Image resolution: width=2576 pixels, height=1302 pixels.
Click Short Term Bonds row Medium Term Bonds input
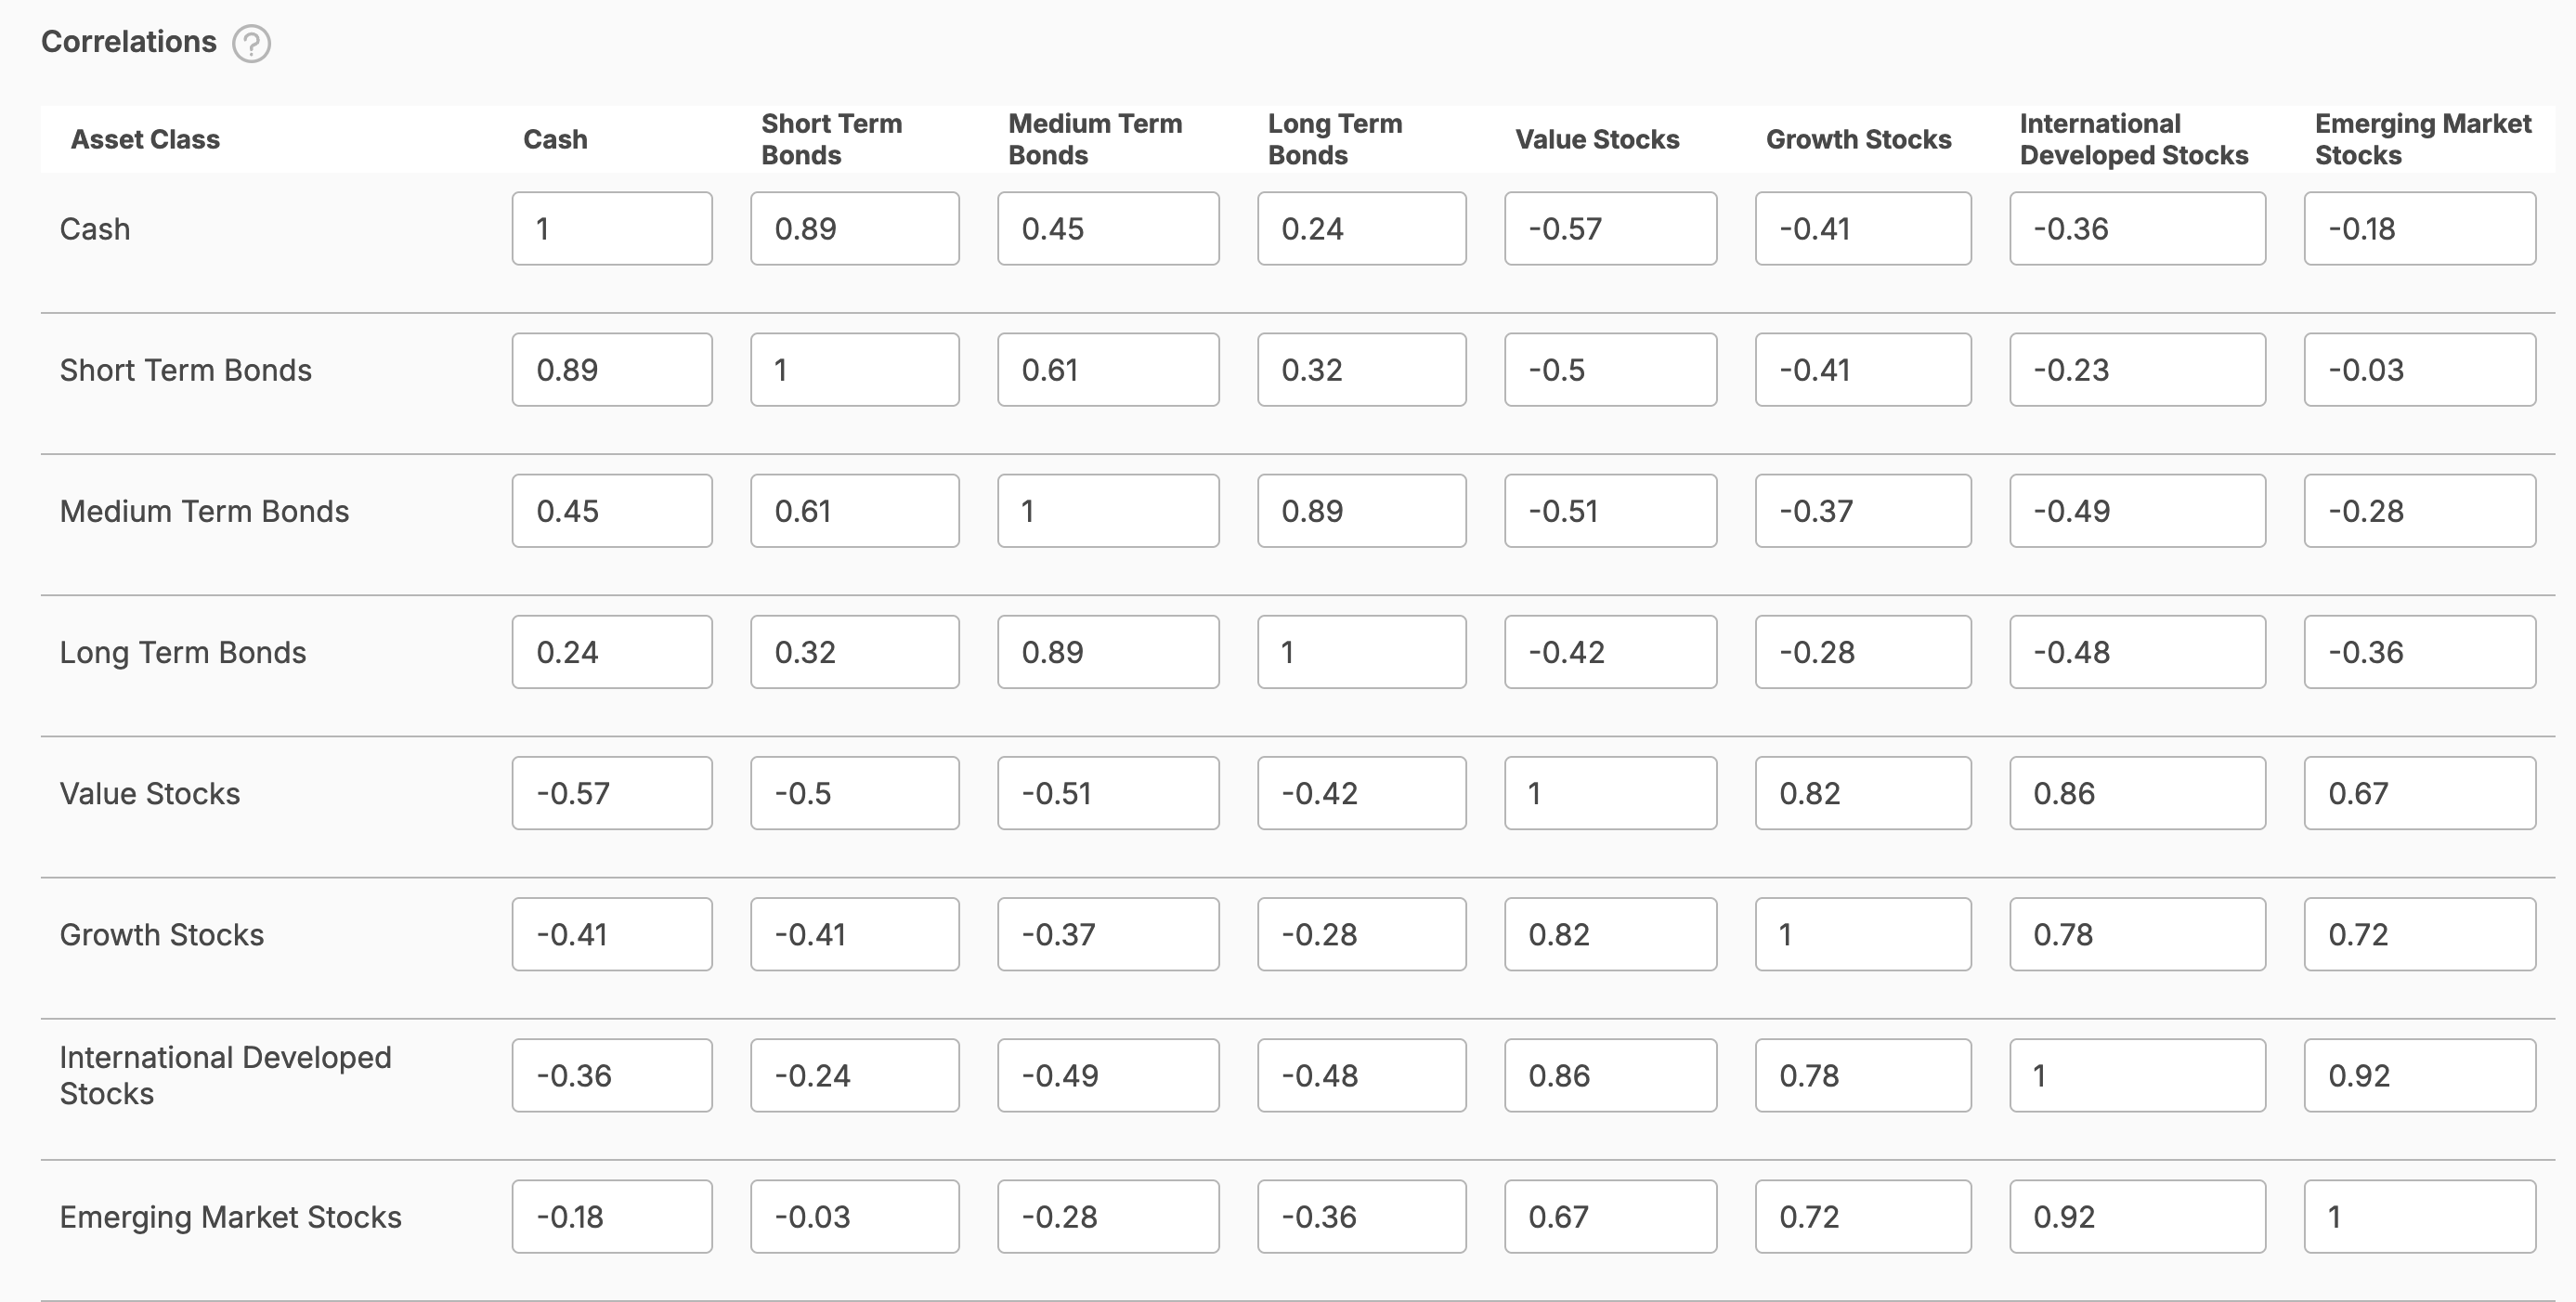pyautogui.click(x=1108, y=370)
